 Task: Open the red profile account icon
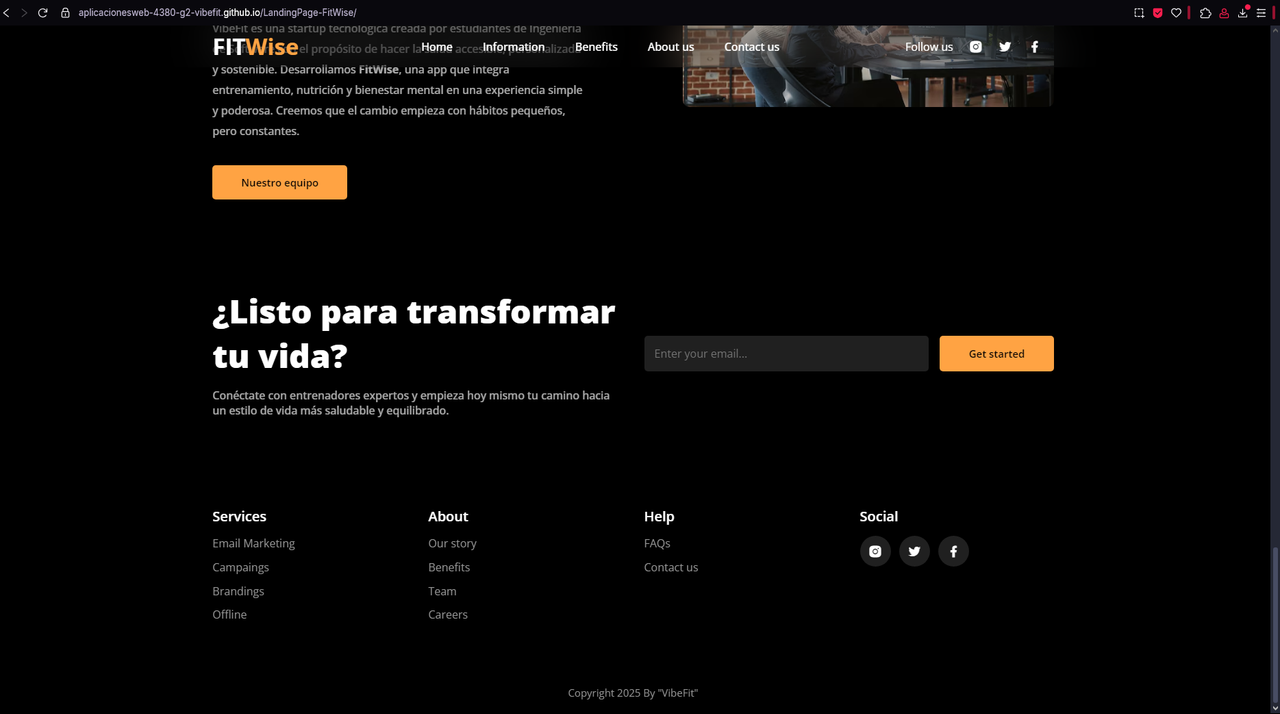click(x=1224, y=13)
